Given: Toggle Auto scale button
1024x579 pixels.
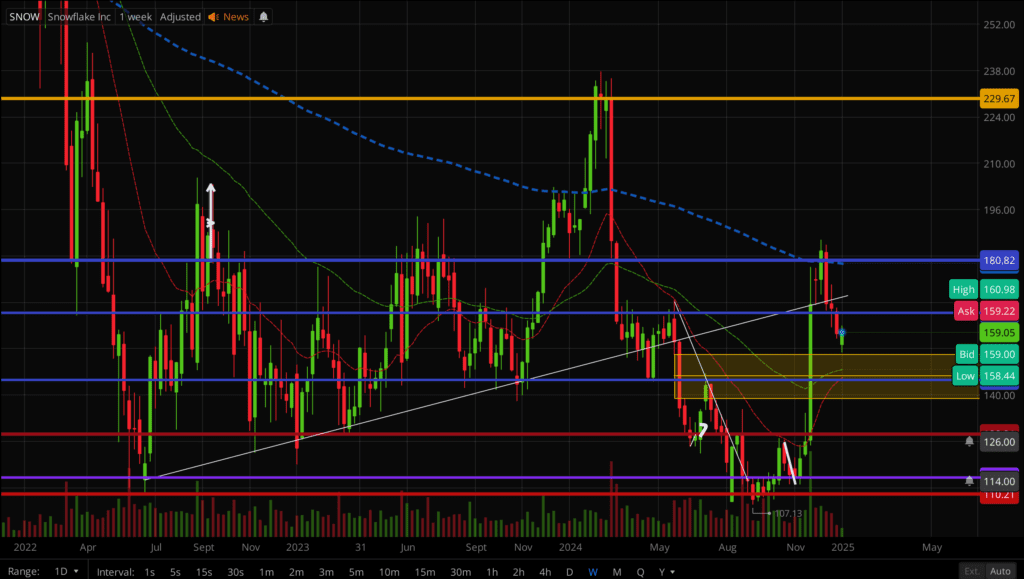Looking at the screenshot, I should pos(999,571).
